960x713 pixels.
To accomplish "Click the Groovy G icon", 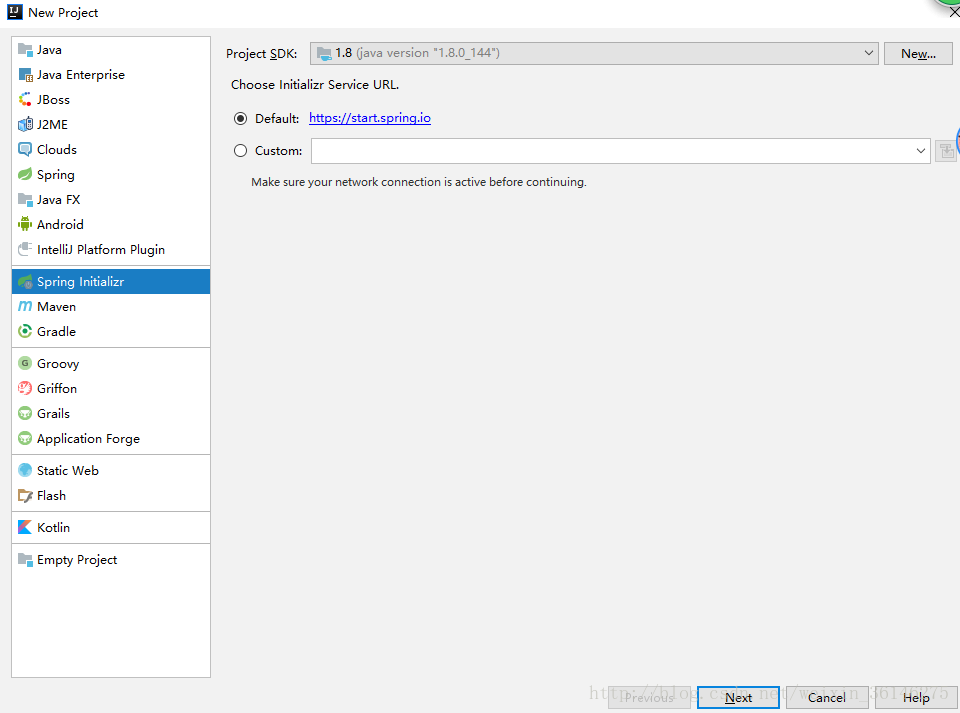I will coord(25,364).
